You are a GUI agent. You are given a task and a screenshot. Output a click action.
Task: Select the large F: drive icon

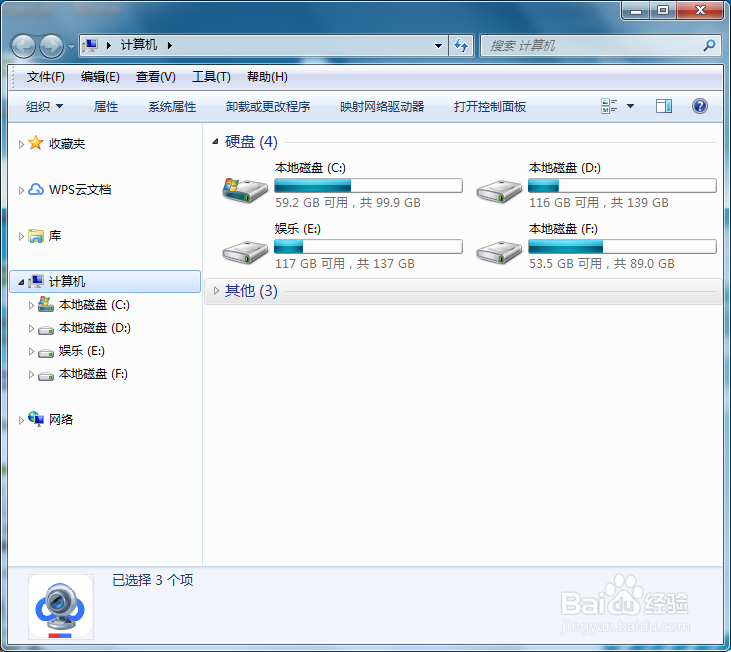point(499,252)
